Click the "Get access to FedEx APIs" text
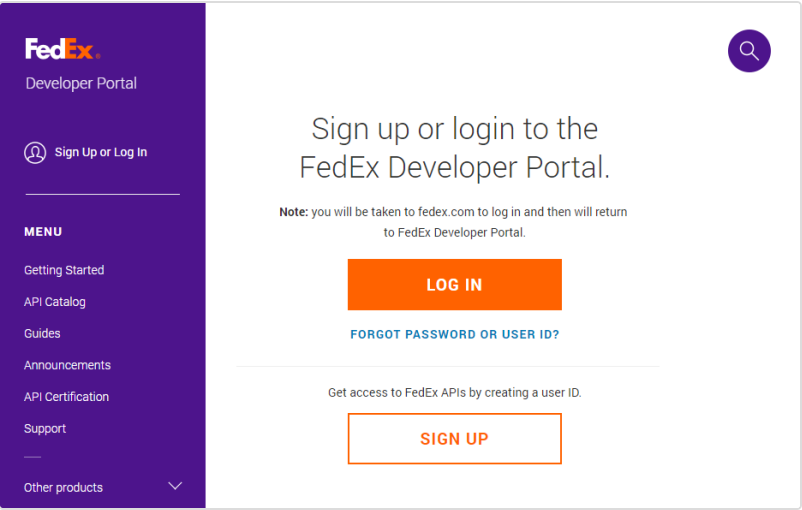 coord(454,393)
